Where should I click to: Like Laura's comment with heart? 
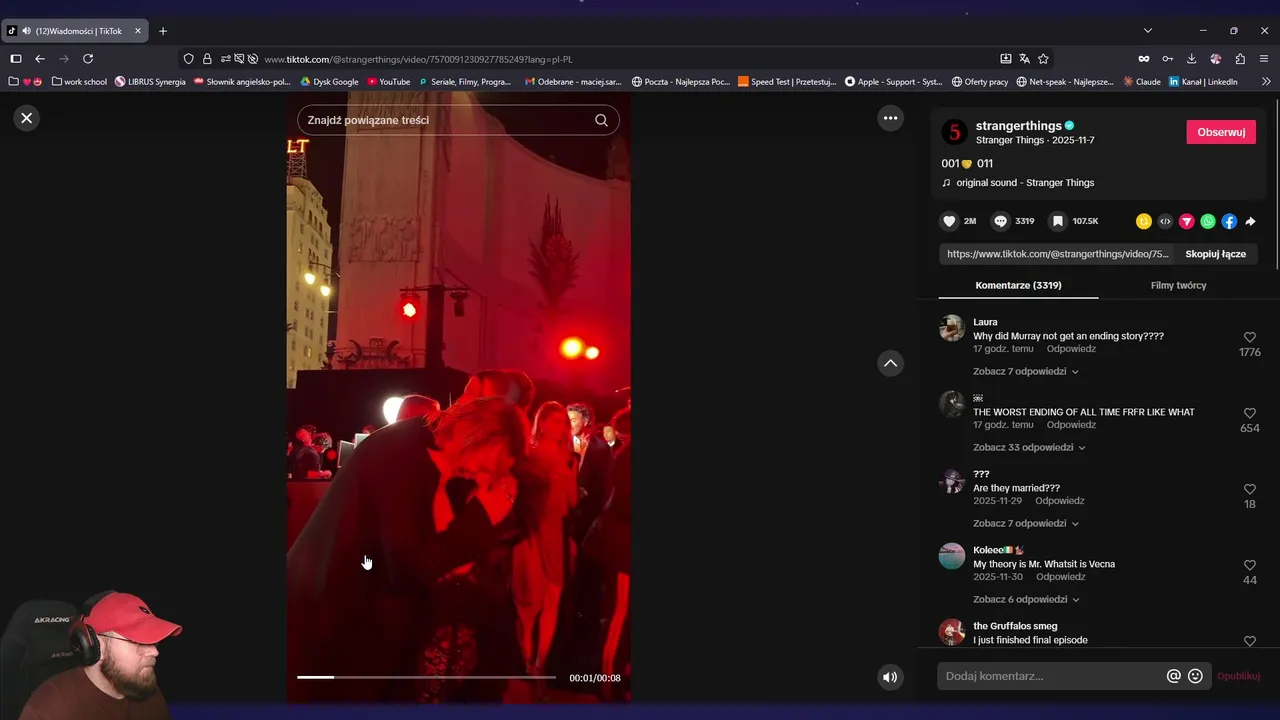1249,338
